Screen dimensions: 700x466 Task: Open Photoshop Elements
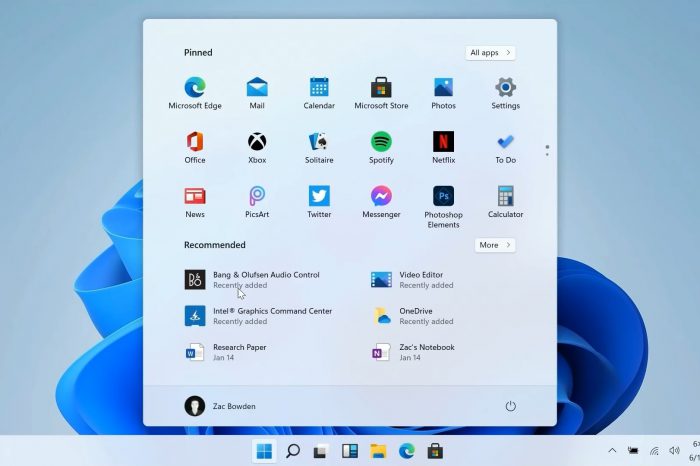coord(443,207)
